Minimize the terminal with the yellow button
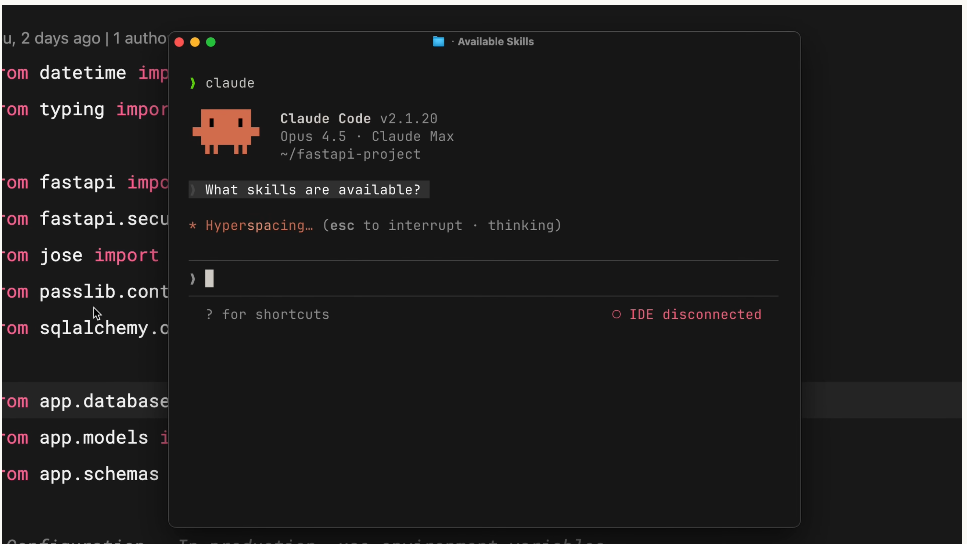This screenshot has height=544, width=967. point(195,42)
